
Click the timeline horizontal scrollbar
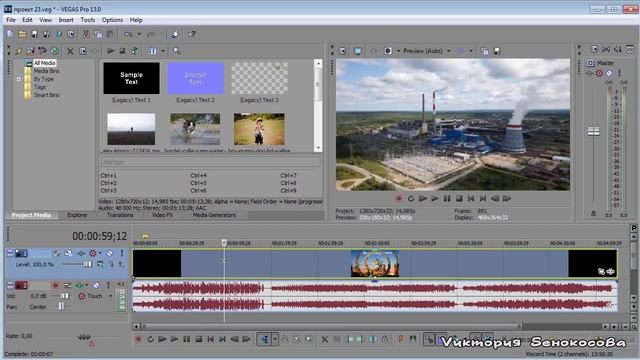331,327
